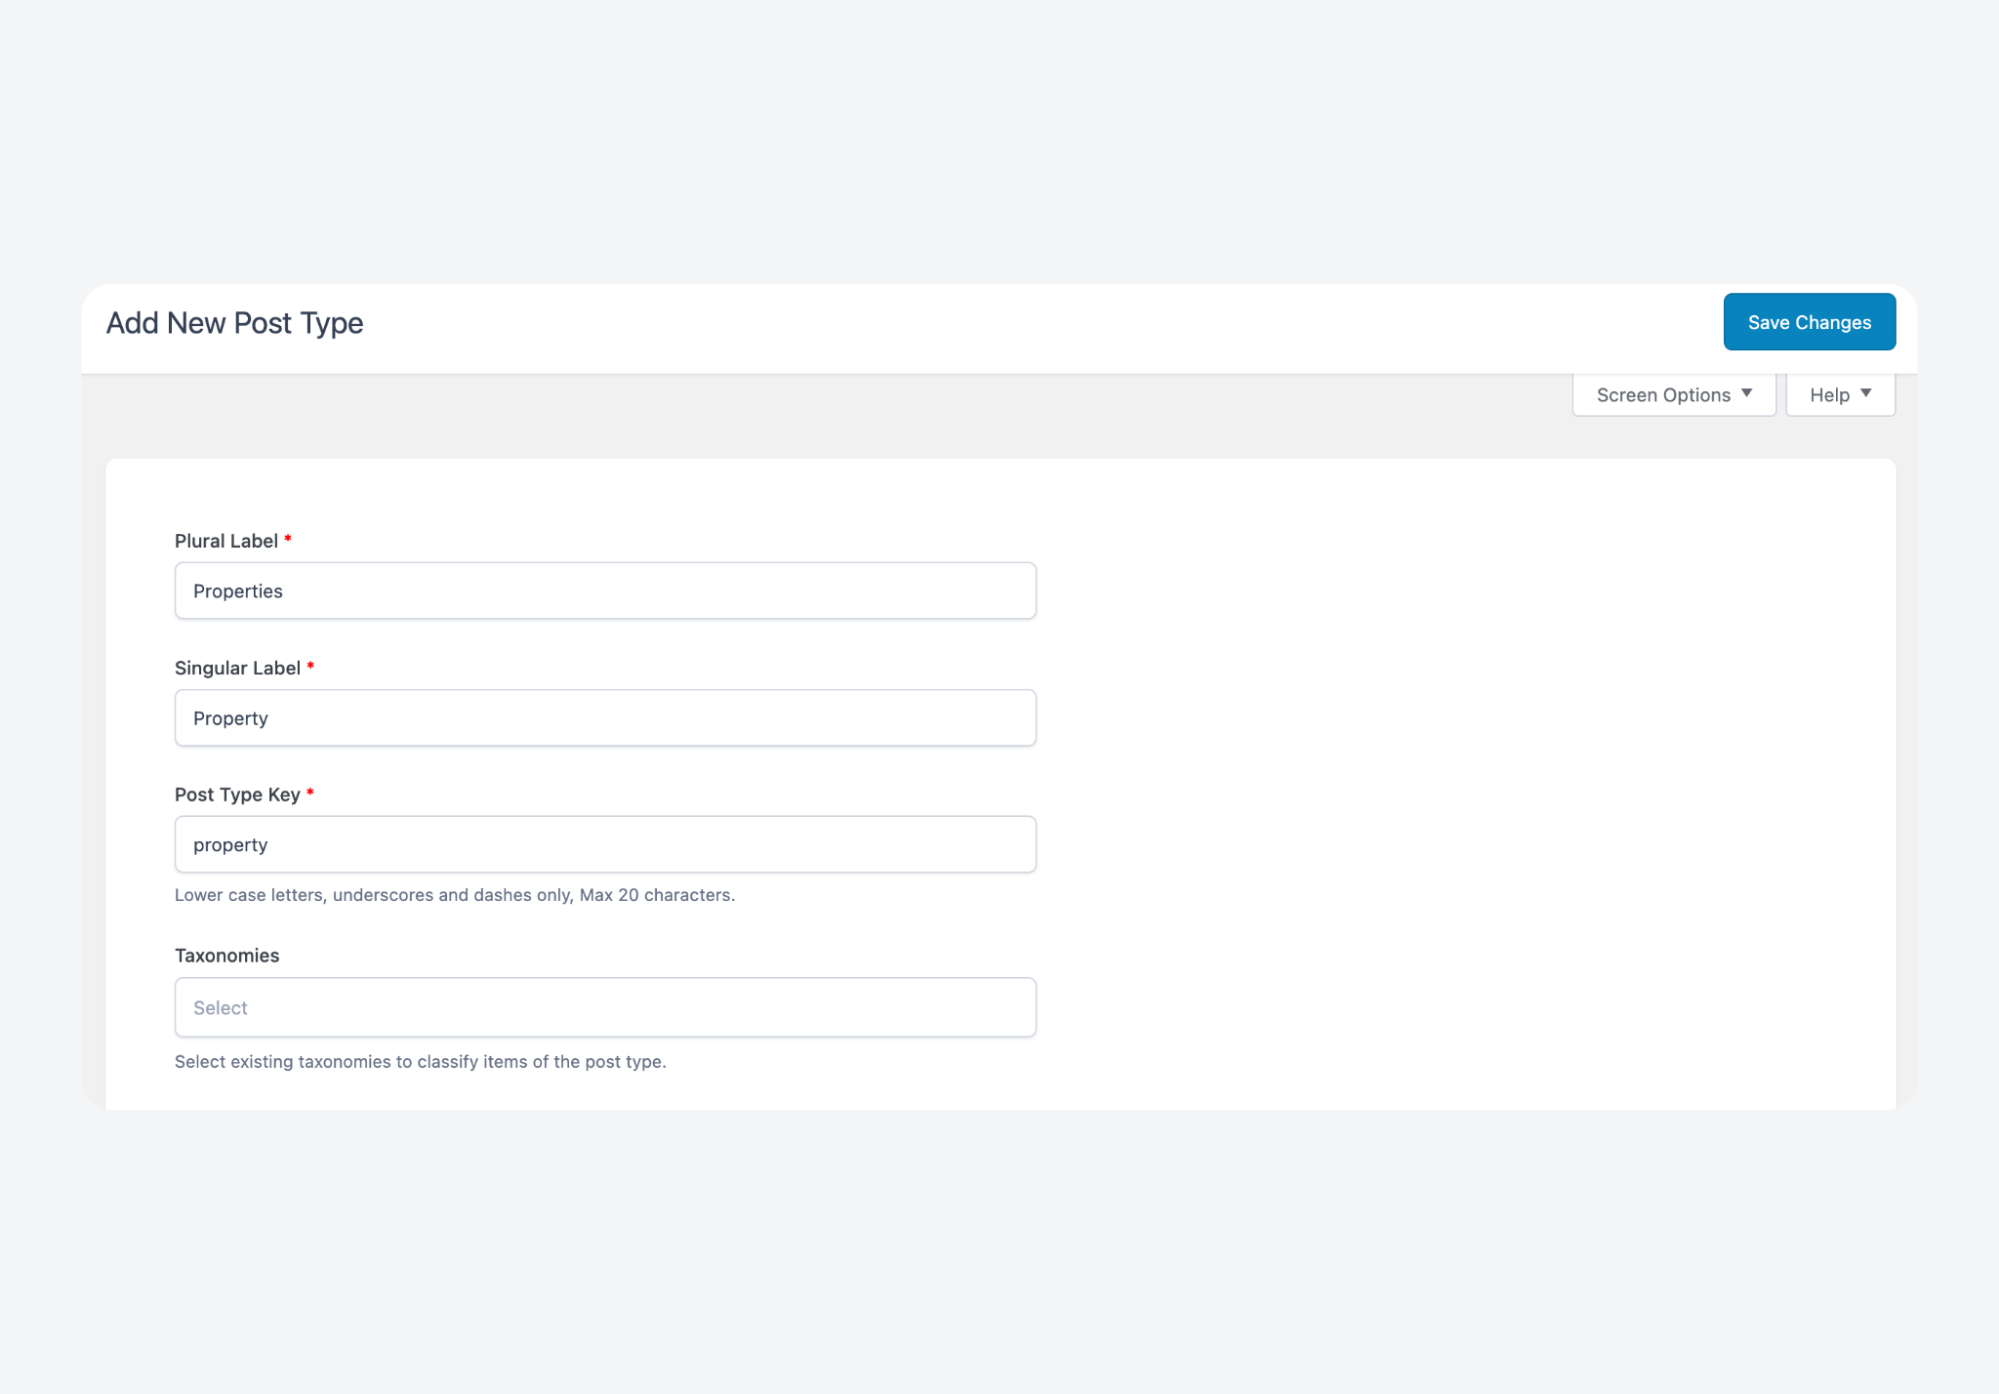Click the Post Type Key field label

[x=237, y=794]
